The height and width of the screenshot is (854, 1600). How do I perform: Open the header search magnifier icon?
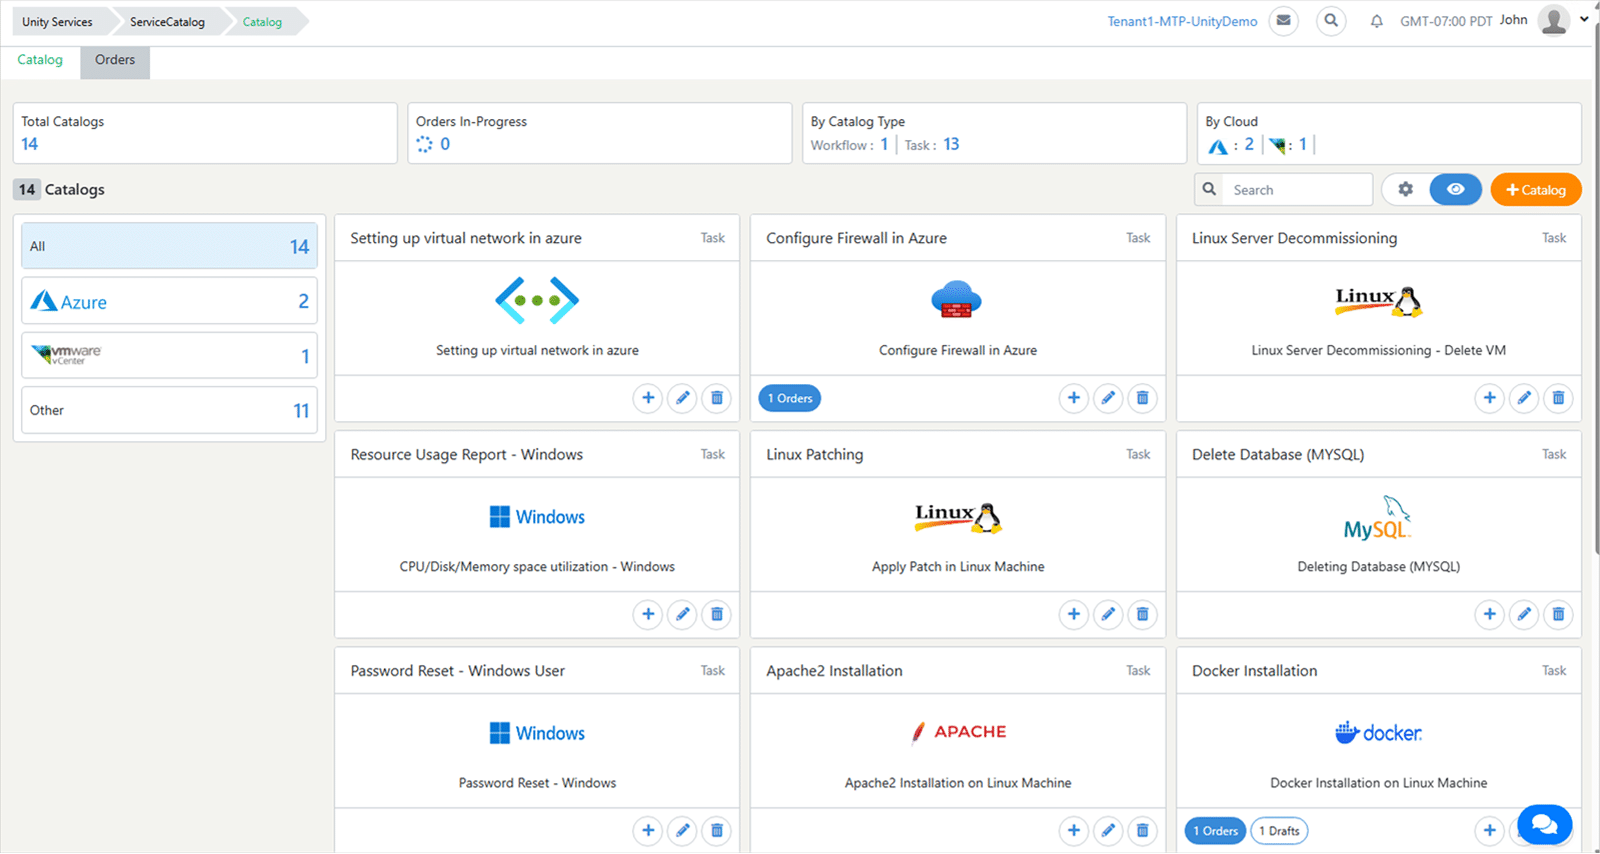click(1331, 21)
